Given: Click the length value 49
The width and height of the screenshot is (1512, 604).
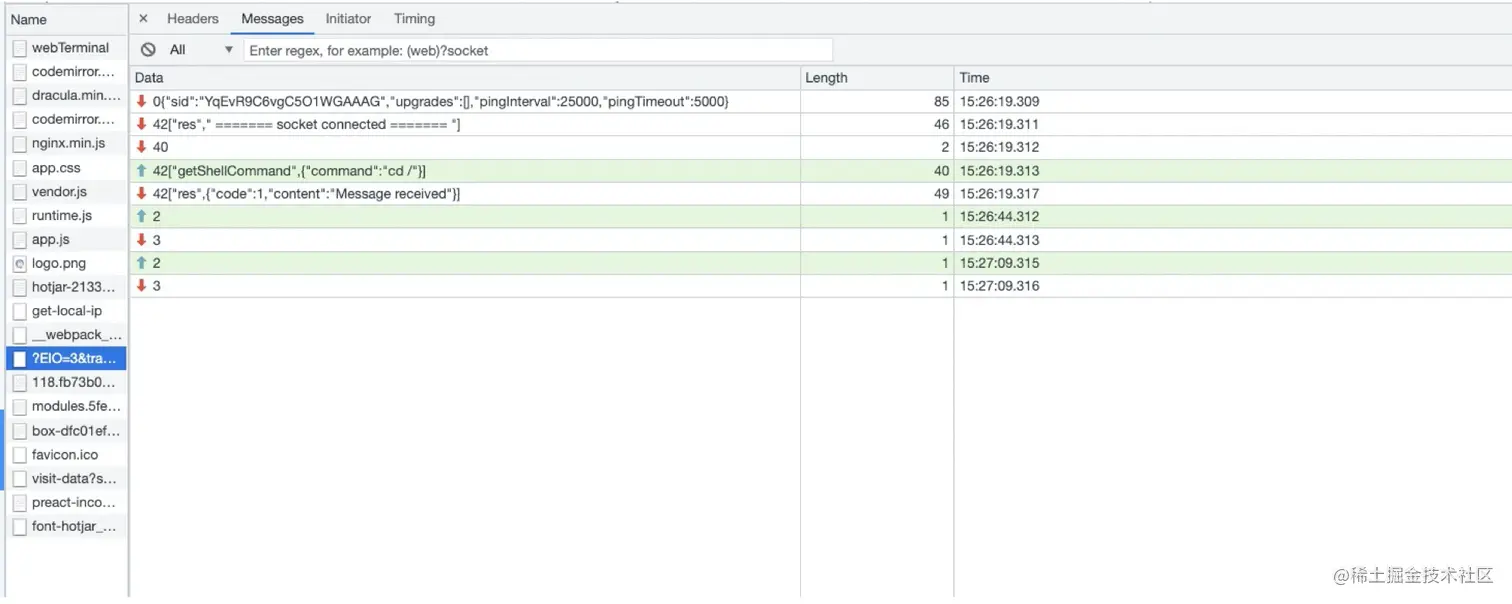Looking at the screenshot, I should point(941,194).
